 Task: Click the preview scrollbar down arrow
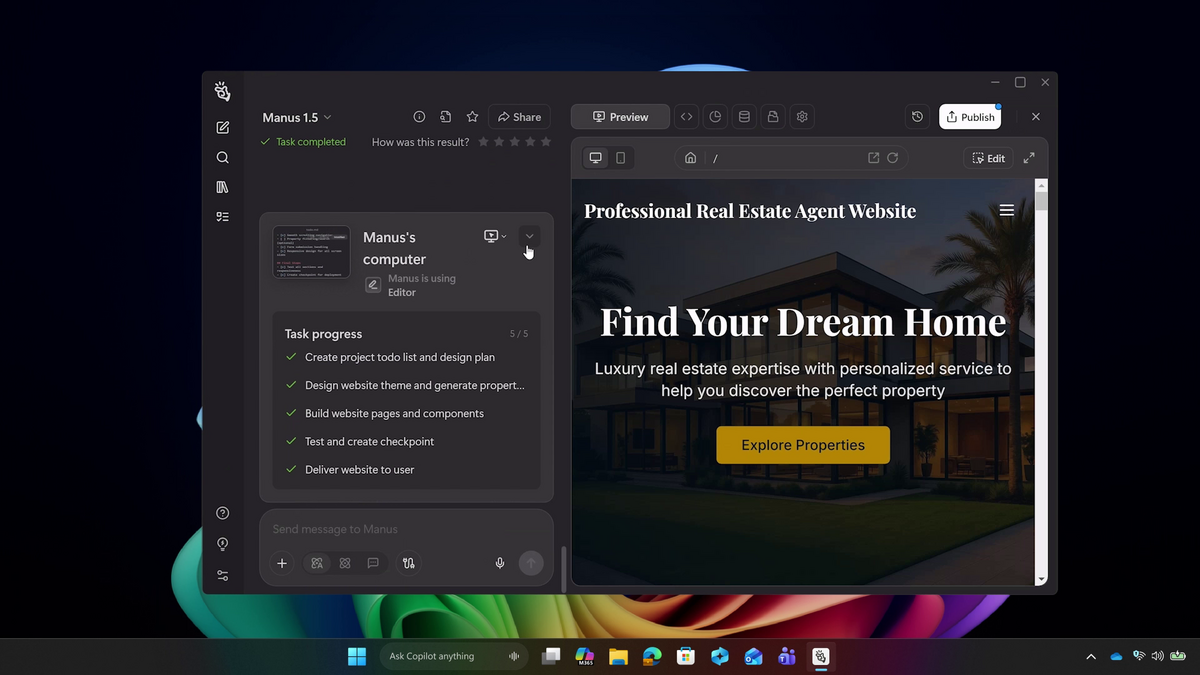click(x=1041, y=579)
